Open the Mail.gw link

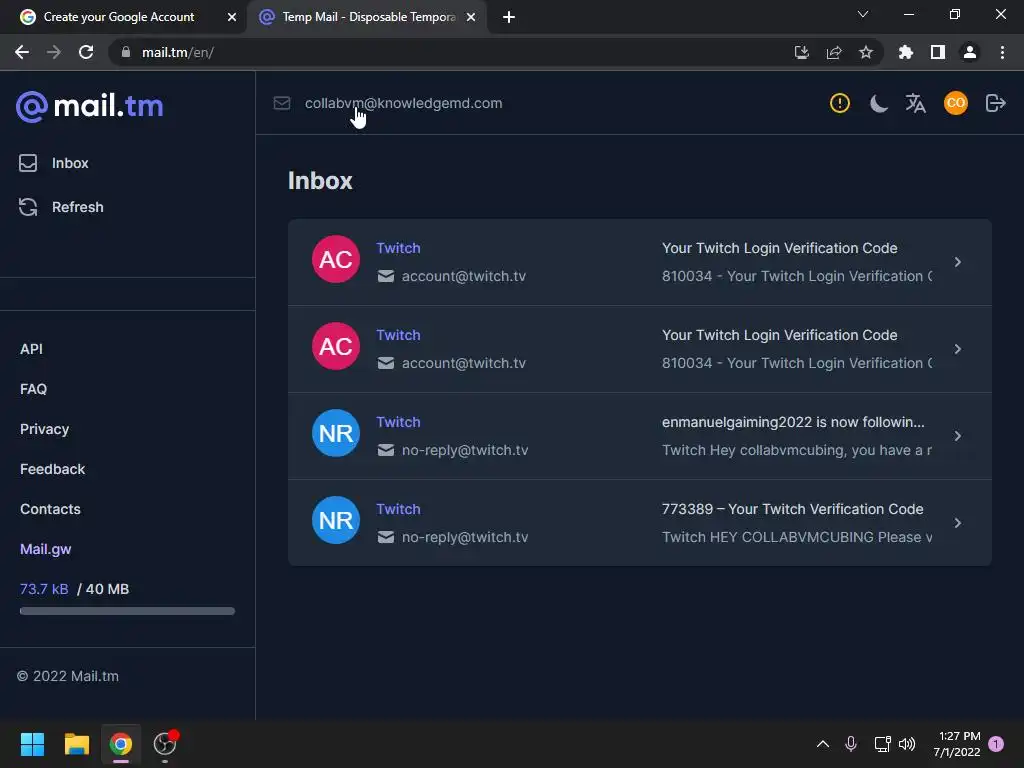[46, 549]
